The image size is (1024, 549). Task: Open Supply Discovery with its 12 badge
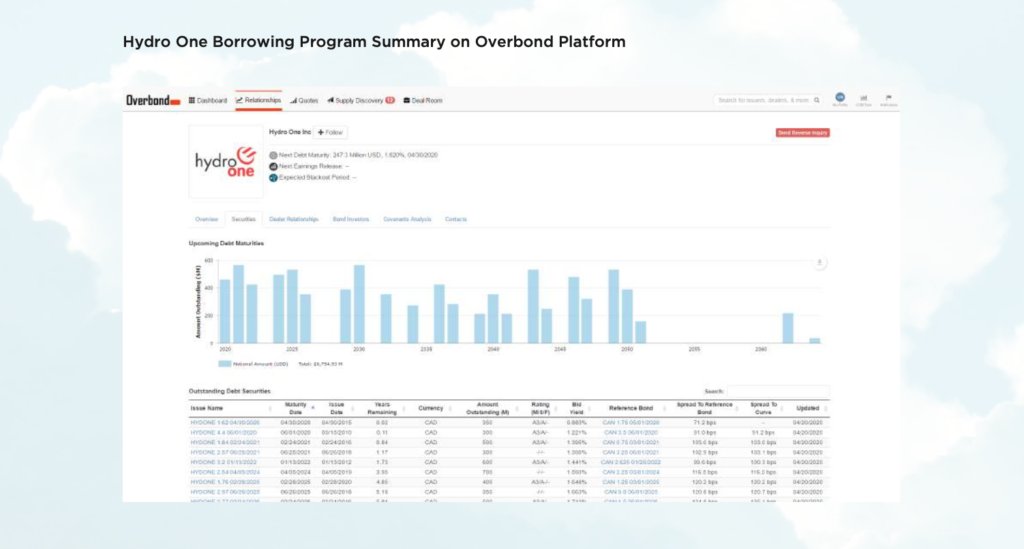361,101
